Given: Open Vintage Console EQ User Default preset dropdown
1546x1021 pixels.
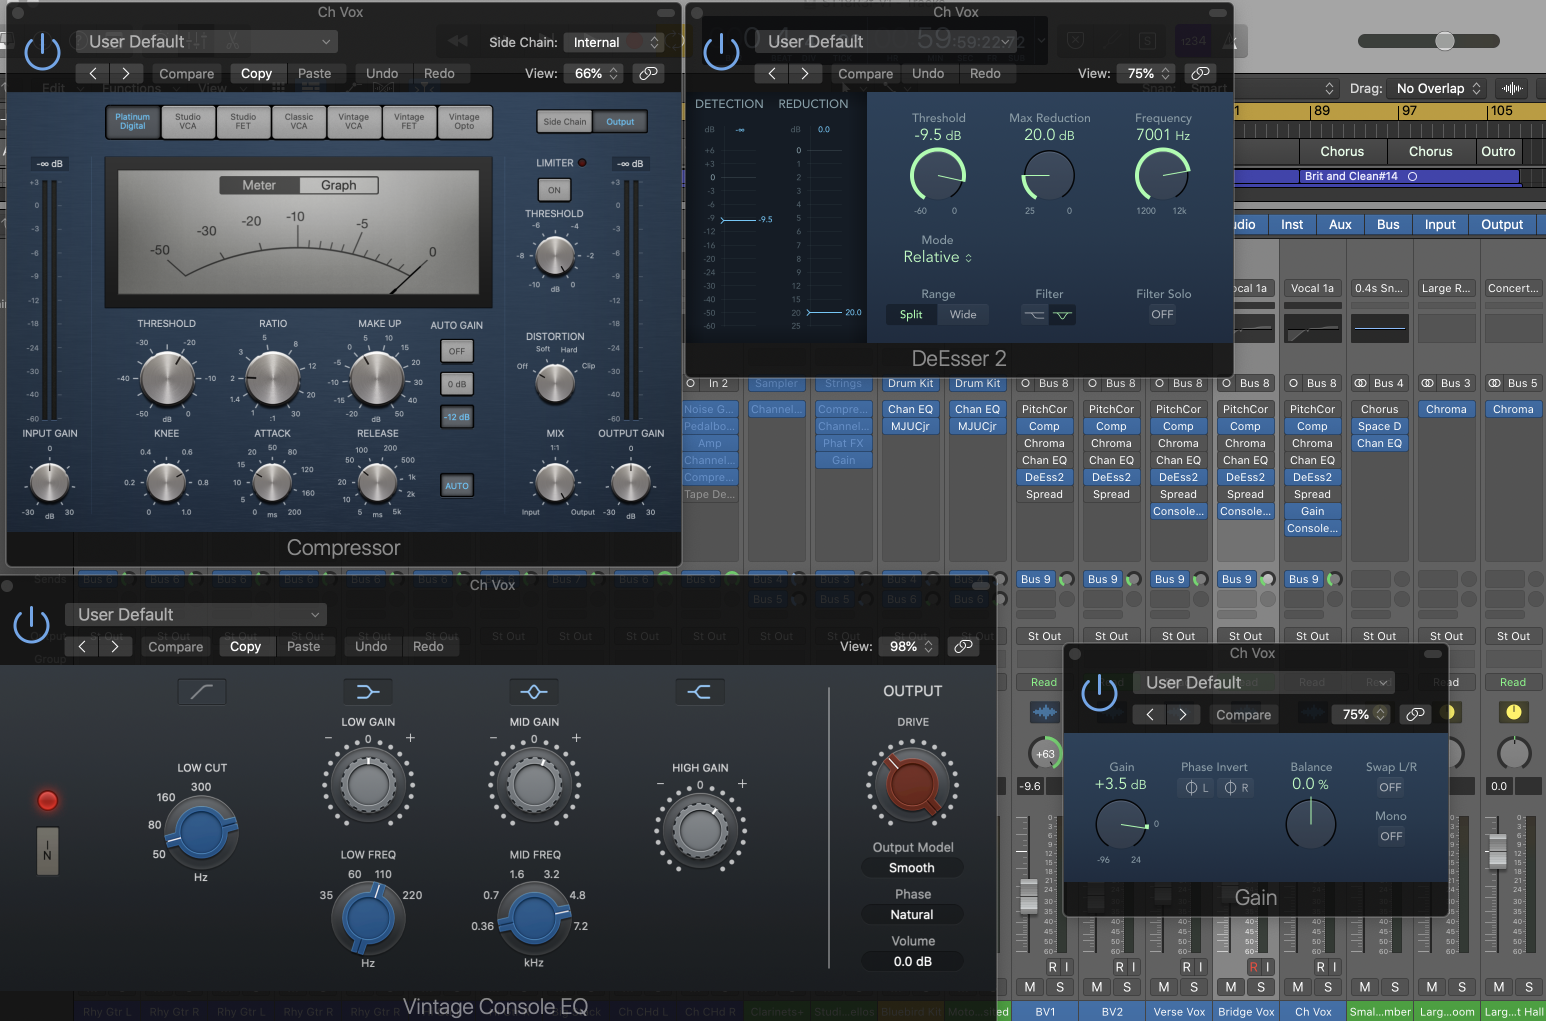Looking at the screenshot, I should (x=196, y=615).
